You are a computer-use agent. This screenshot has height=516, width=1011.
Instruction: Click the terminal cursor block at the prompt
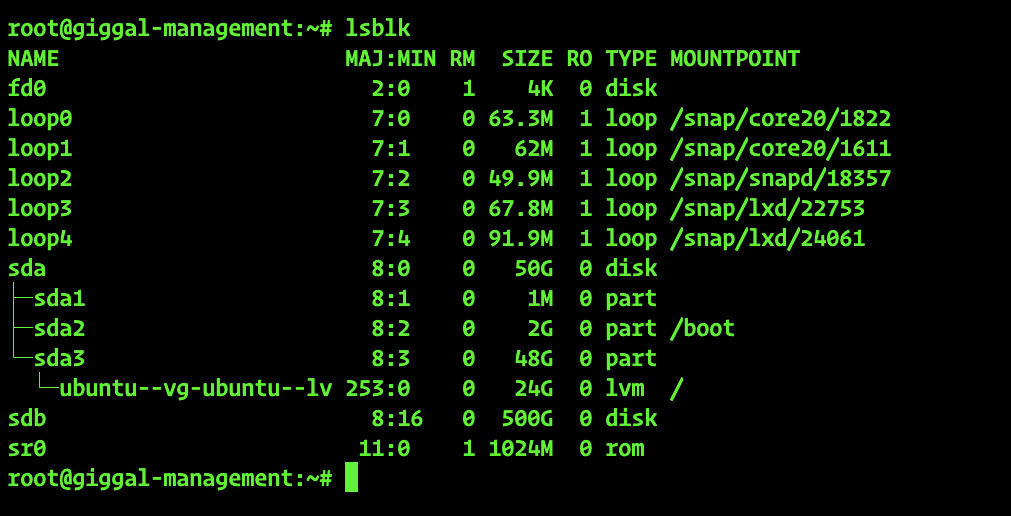(x=351, y=477)
